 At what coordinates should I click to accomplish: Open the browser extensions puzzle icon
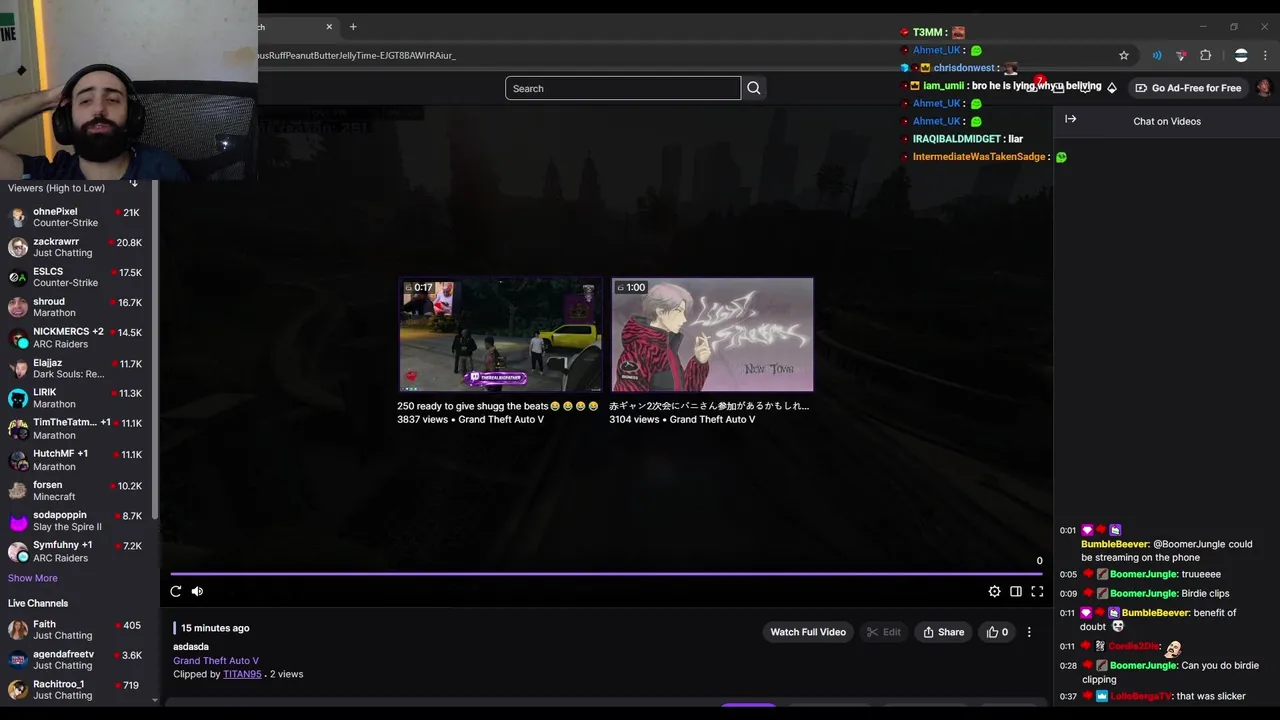pyautogui.click(x=1205, y=55)
